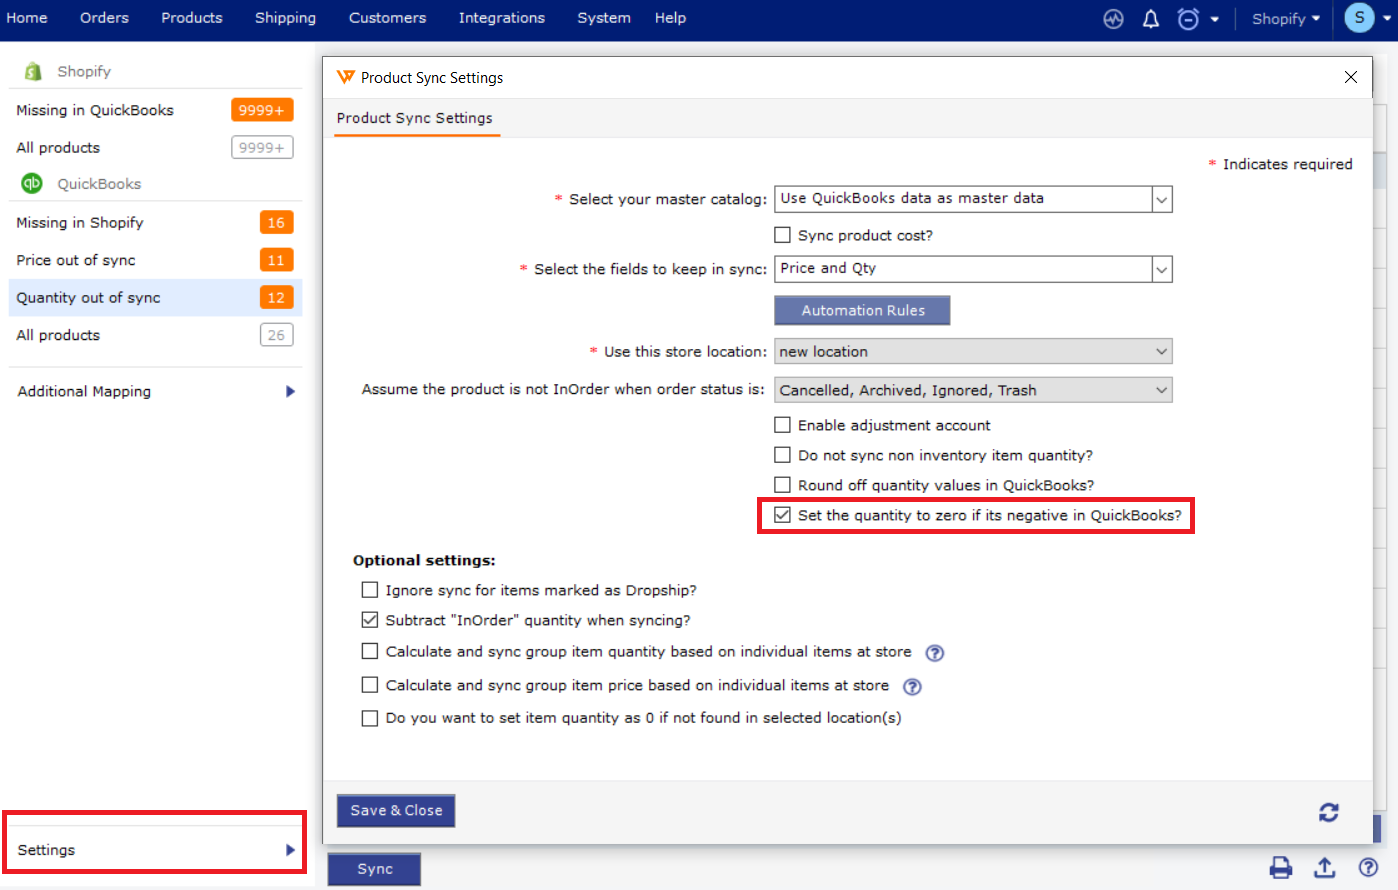Click the 12 badge for Quantity out of sync

[x=276, y=298]
